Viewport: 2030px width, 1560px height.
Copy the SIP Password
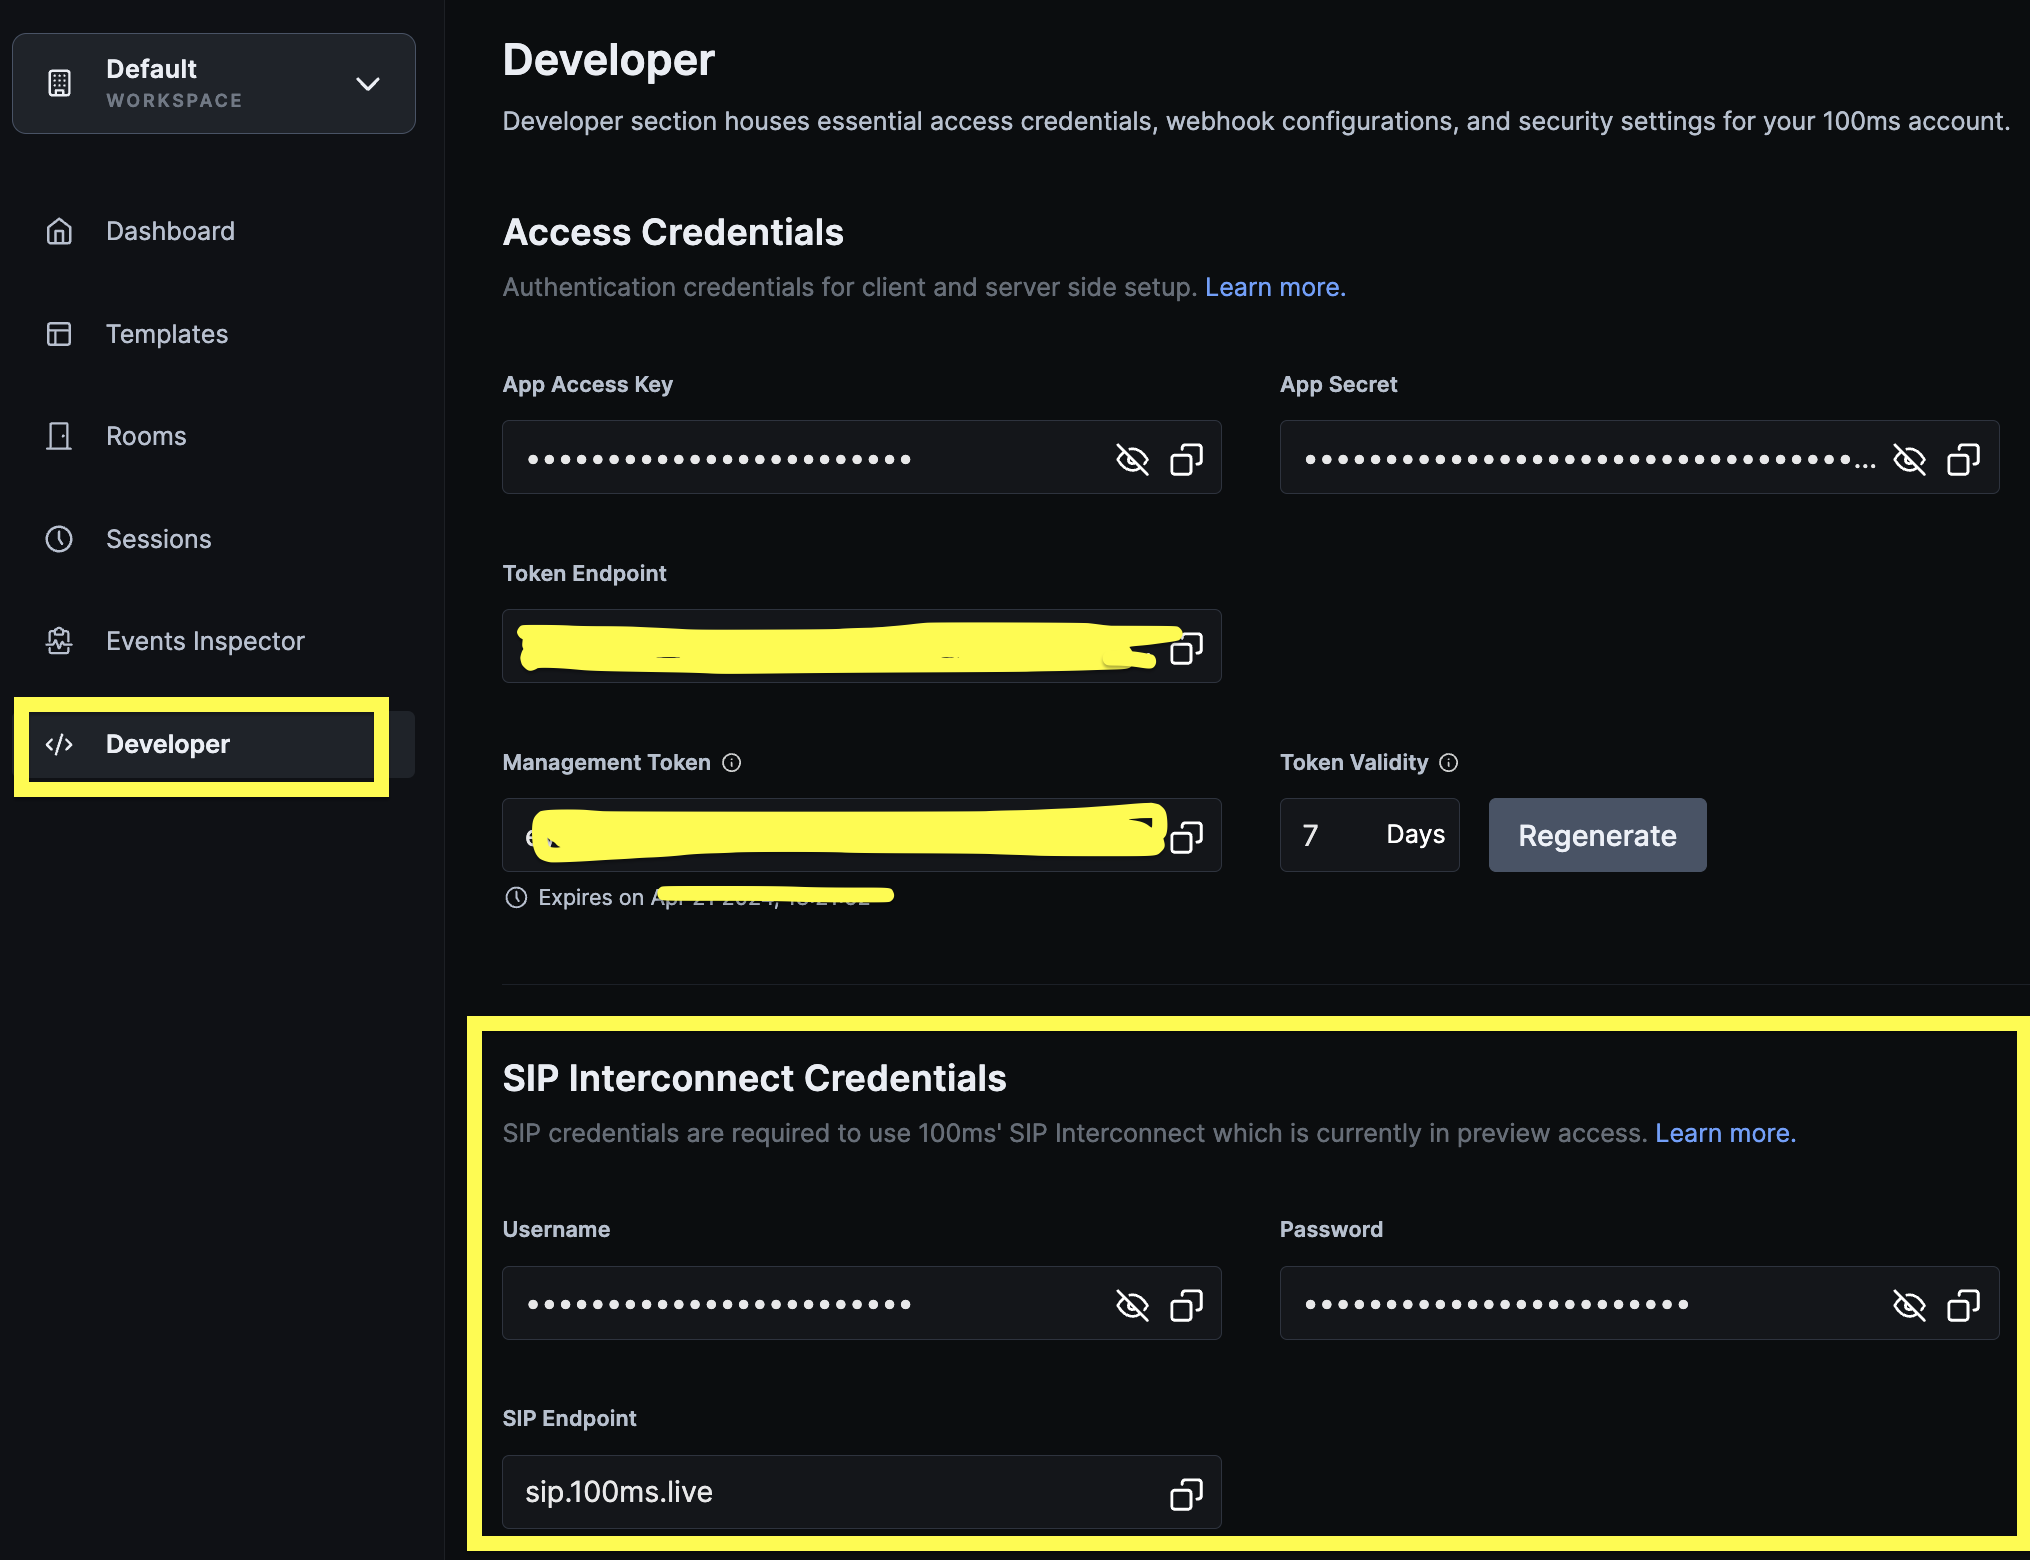(1963, 1305)
